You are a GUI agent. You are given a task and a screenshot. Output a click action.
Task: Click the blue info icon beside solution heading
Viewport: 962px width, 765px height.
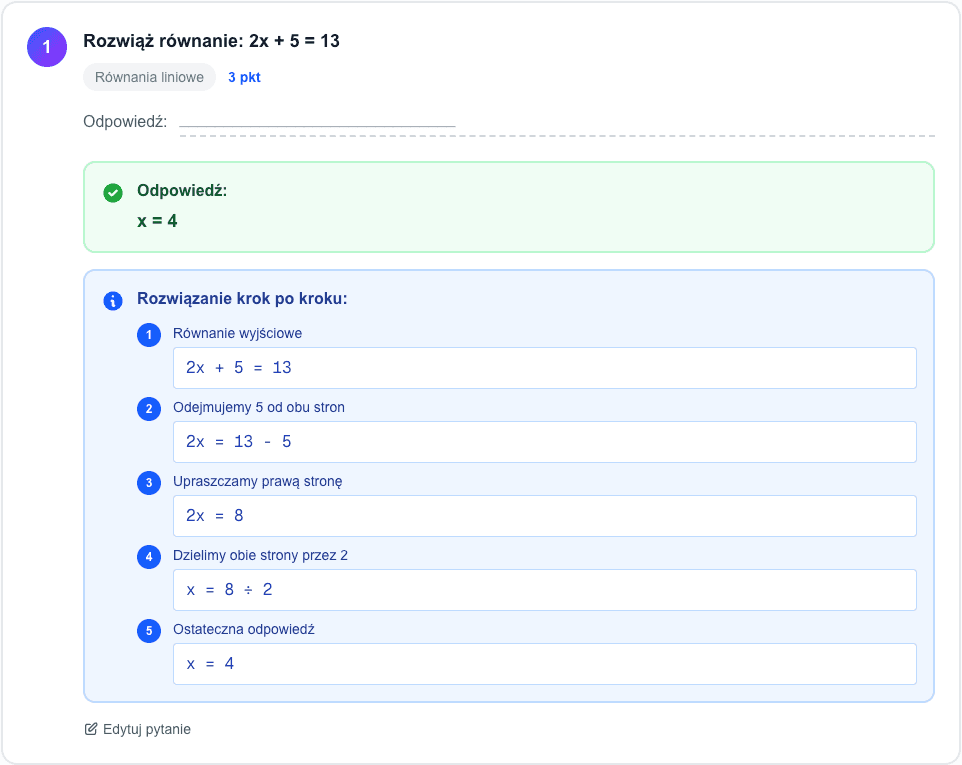pos(113,300)
